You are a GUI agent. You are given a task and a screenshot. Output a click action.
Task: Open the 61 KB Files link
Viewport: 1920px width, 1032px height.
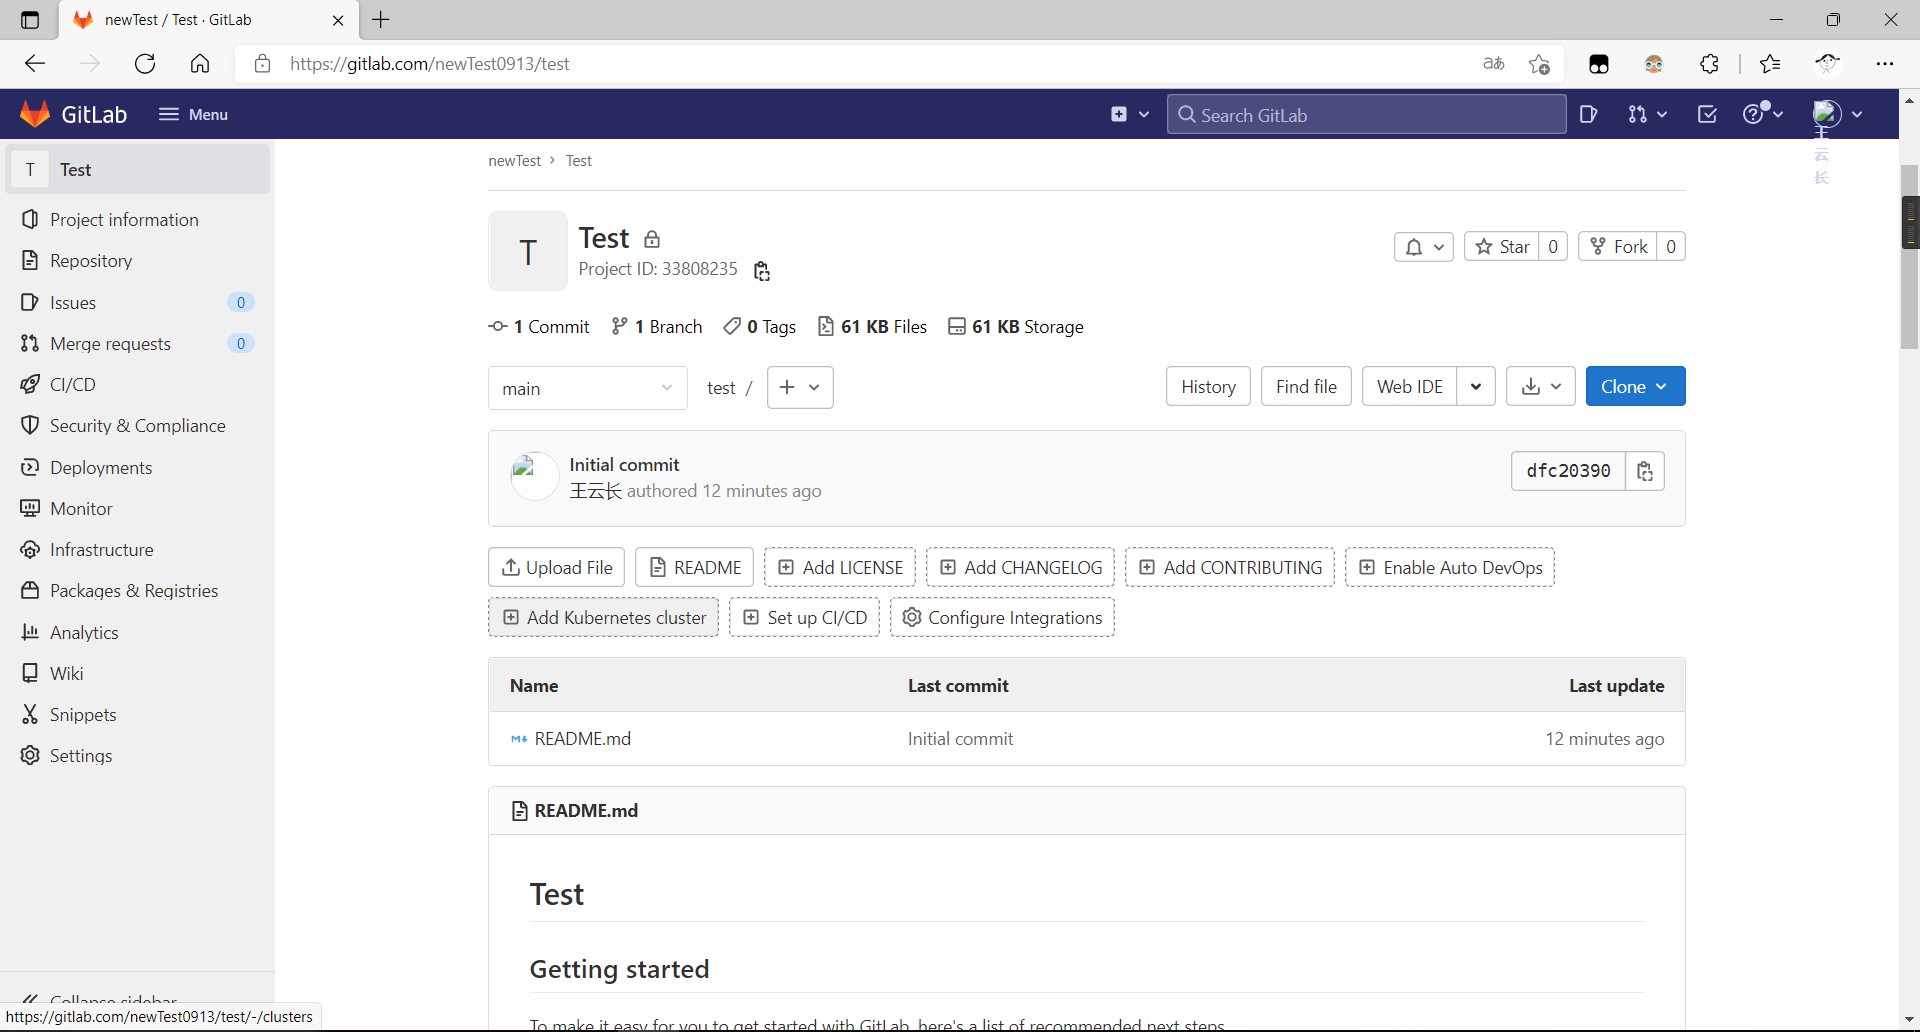click(x=872, y=327)
